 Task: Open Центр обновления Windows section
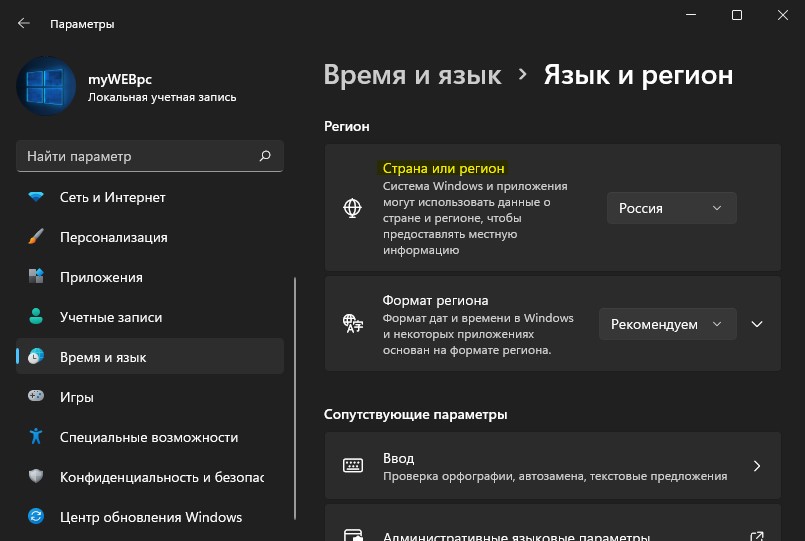150,517
